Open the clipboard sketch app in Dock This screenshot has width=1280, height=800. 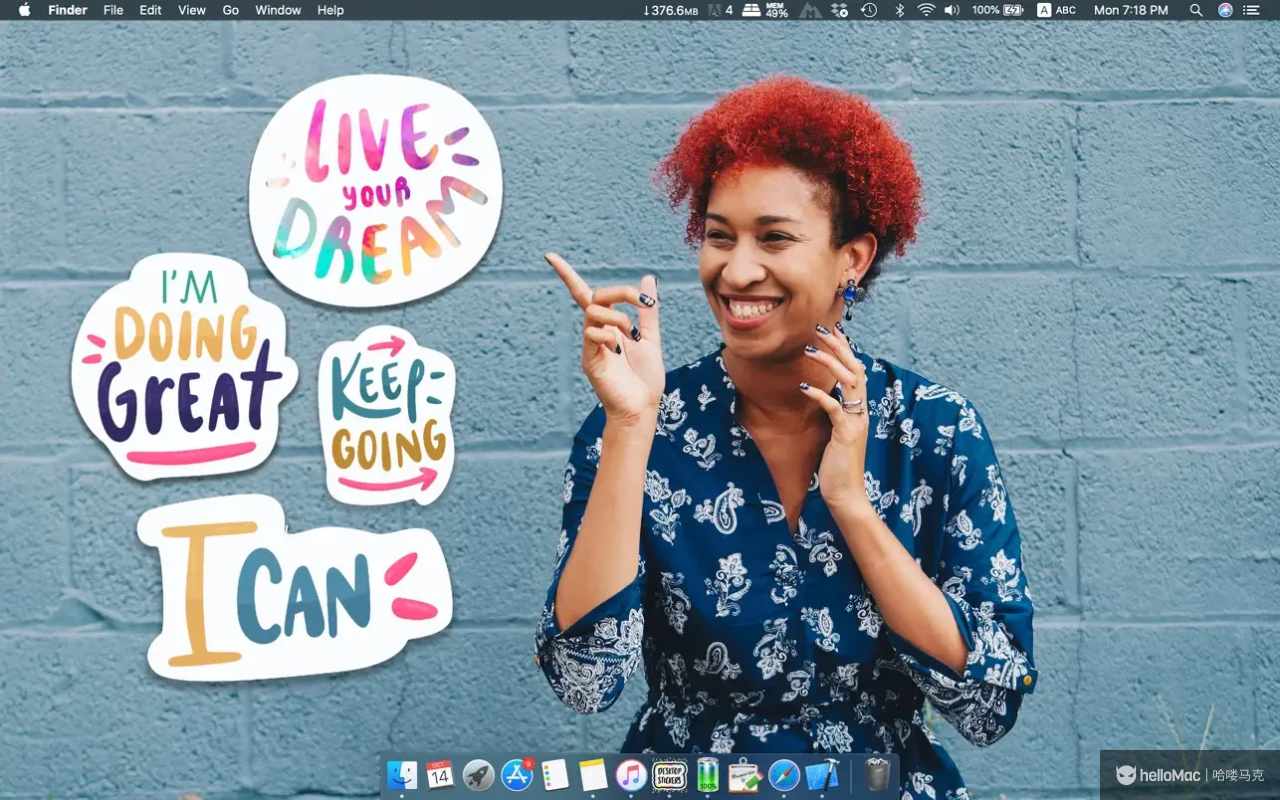tap(745, 775)
